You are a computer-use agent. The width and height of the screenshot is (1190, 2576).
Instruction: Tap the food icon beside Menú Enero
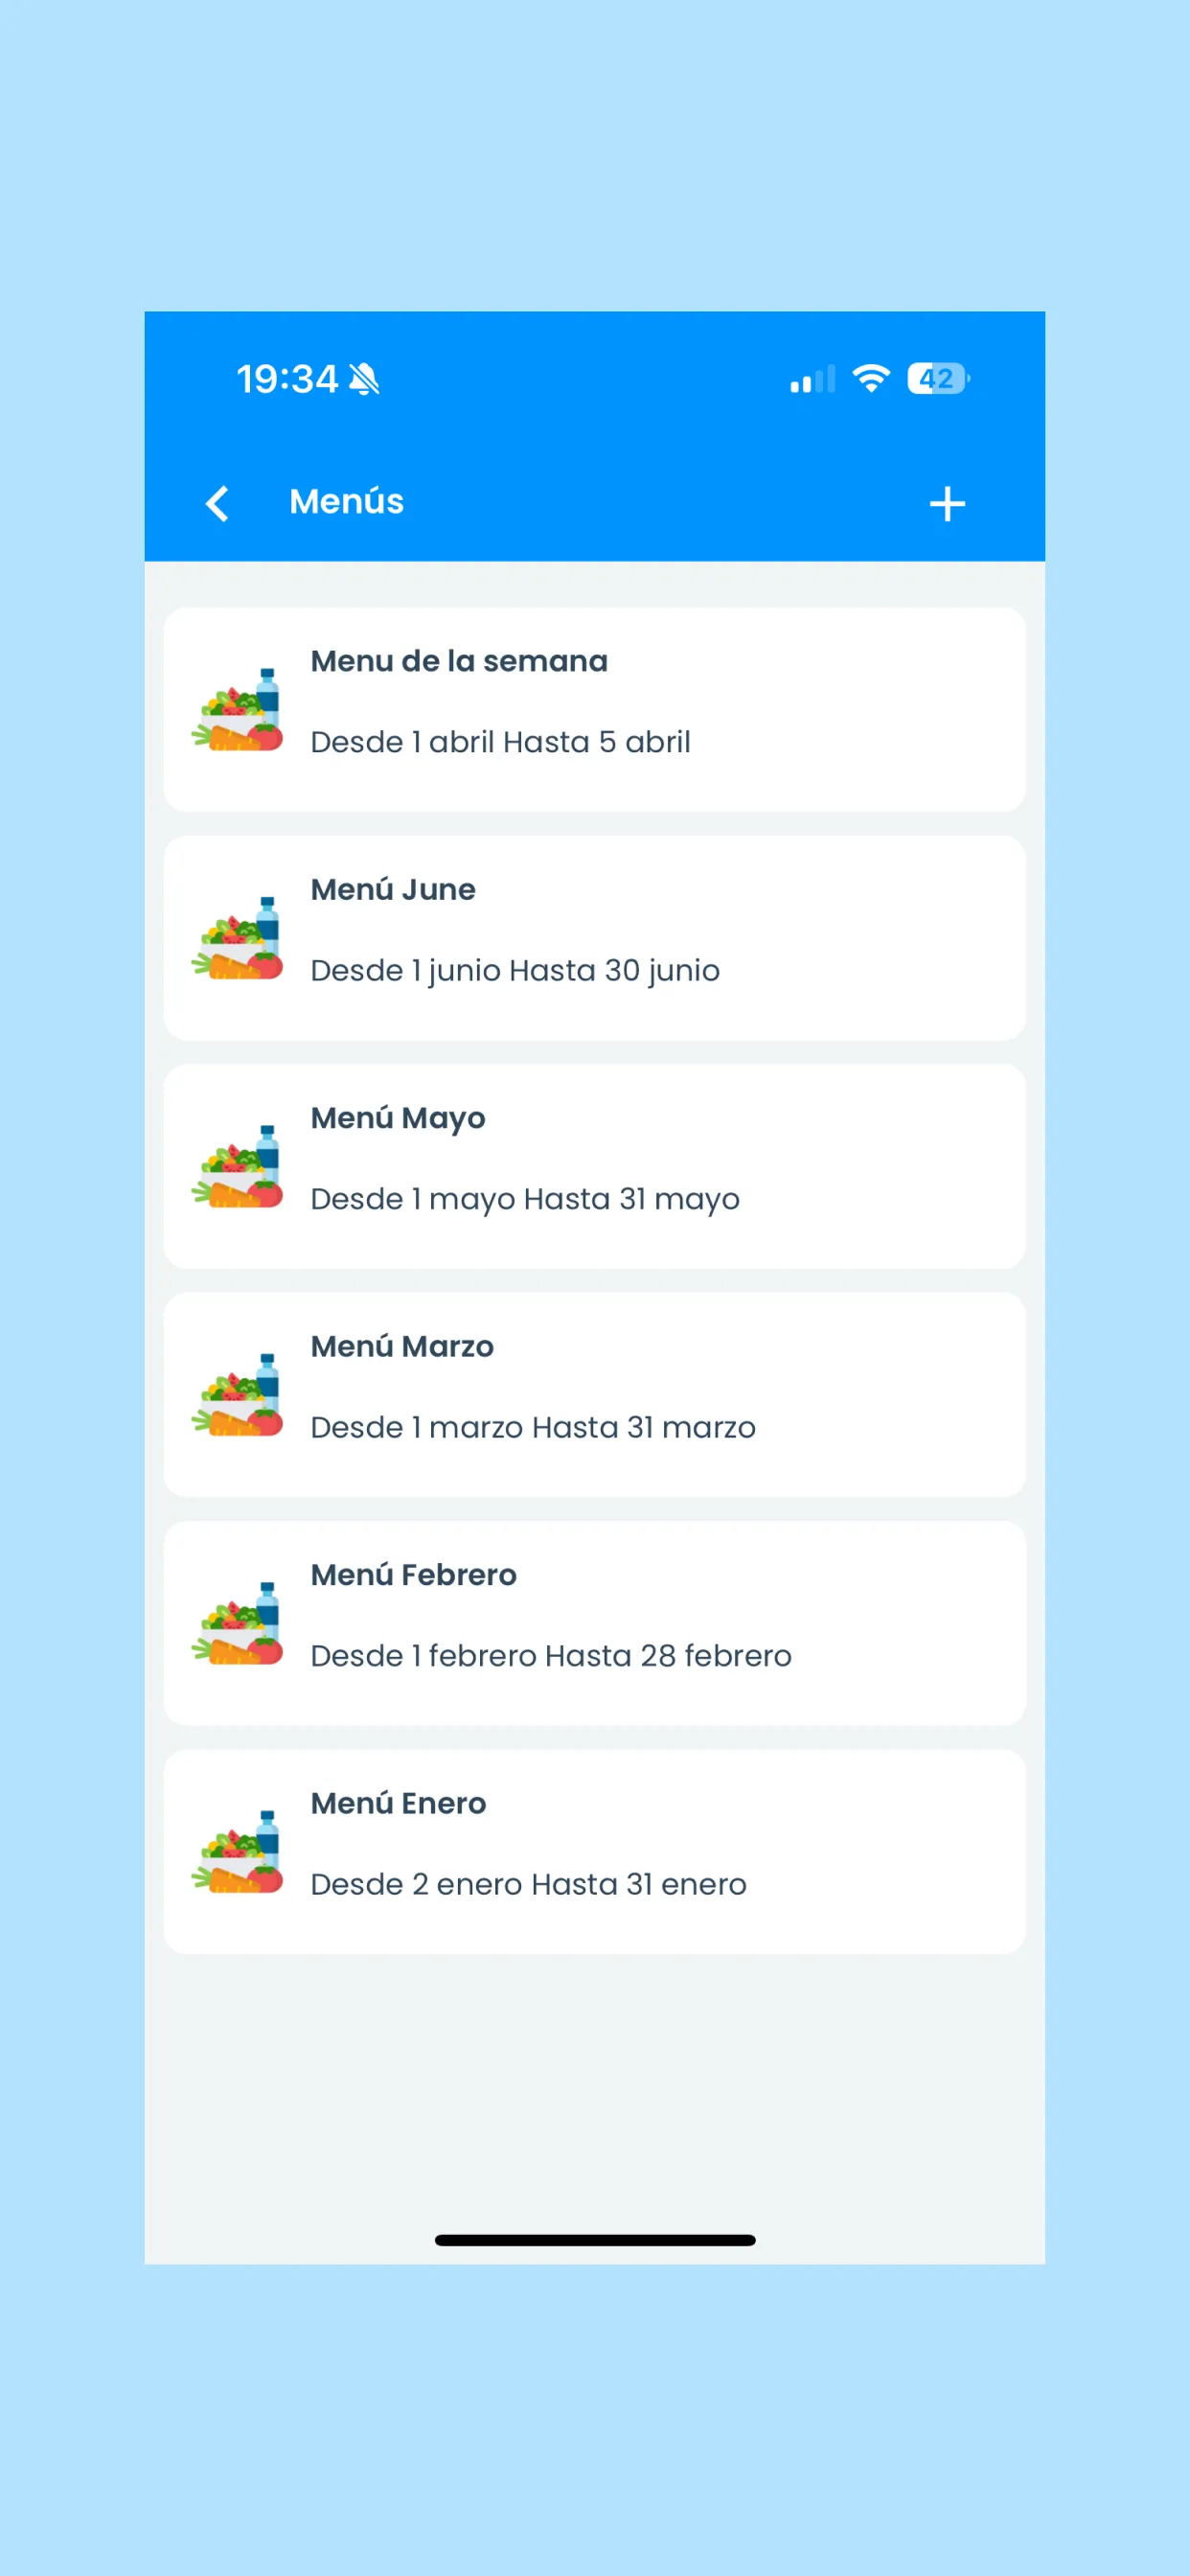coord(238,1851)
